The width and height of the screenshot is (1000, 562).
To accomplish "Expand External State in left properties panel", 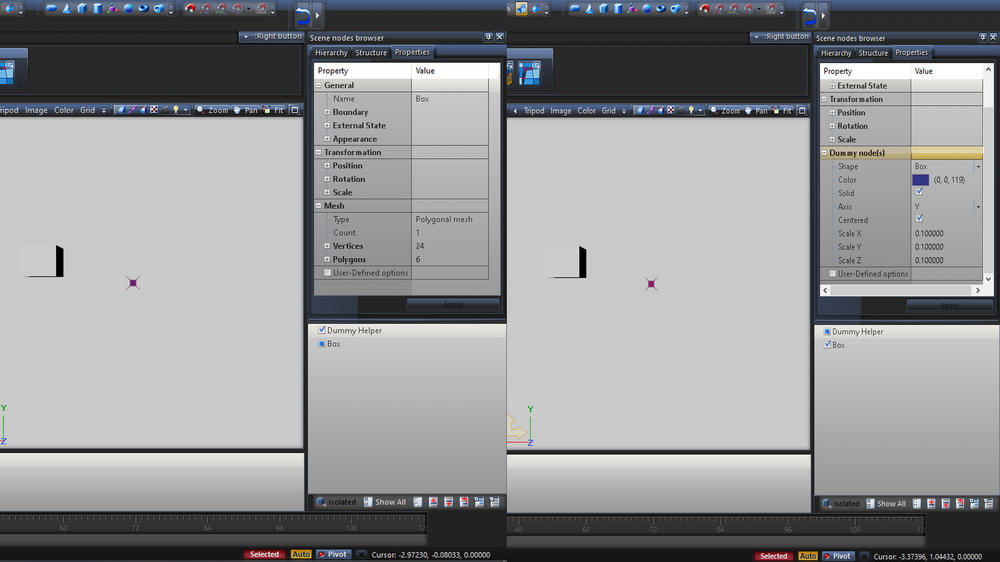I will pos(327,126).
